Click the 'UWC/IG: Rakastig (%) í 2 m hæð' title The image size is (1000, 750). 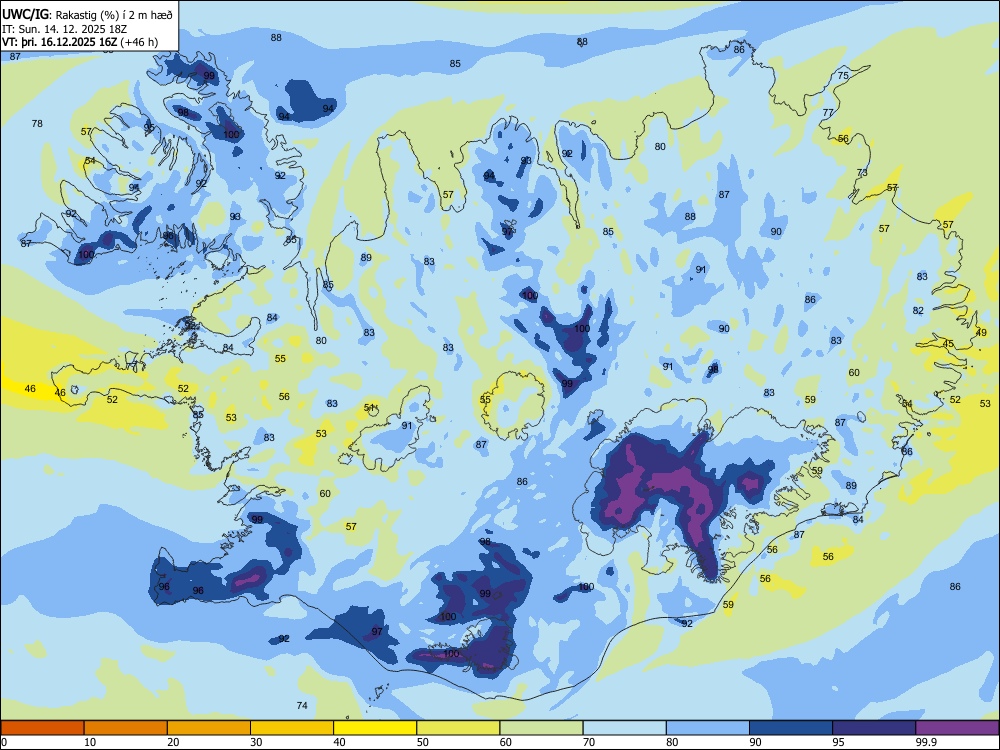87,14
